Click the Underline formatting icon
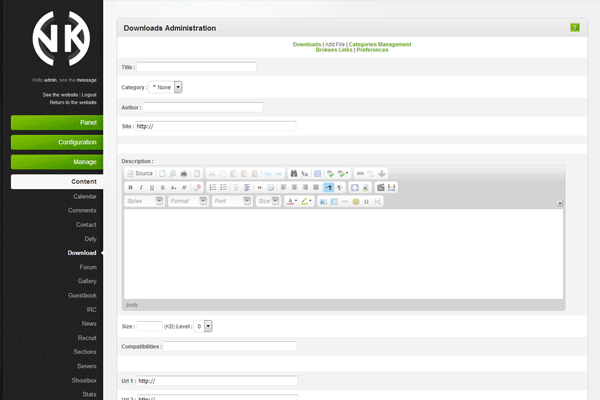The image size is (600, 400). (x=152, y=187)
